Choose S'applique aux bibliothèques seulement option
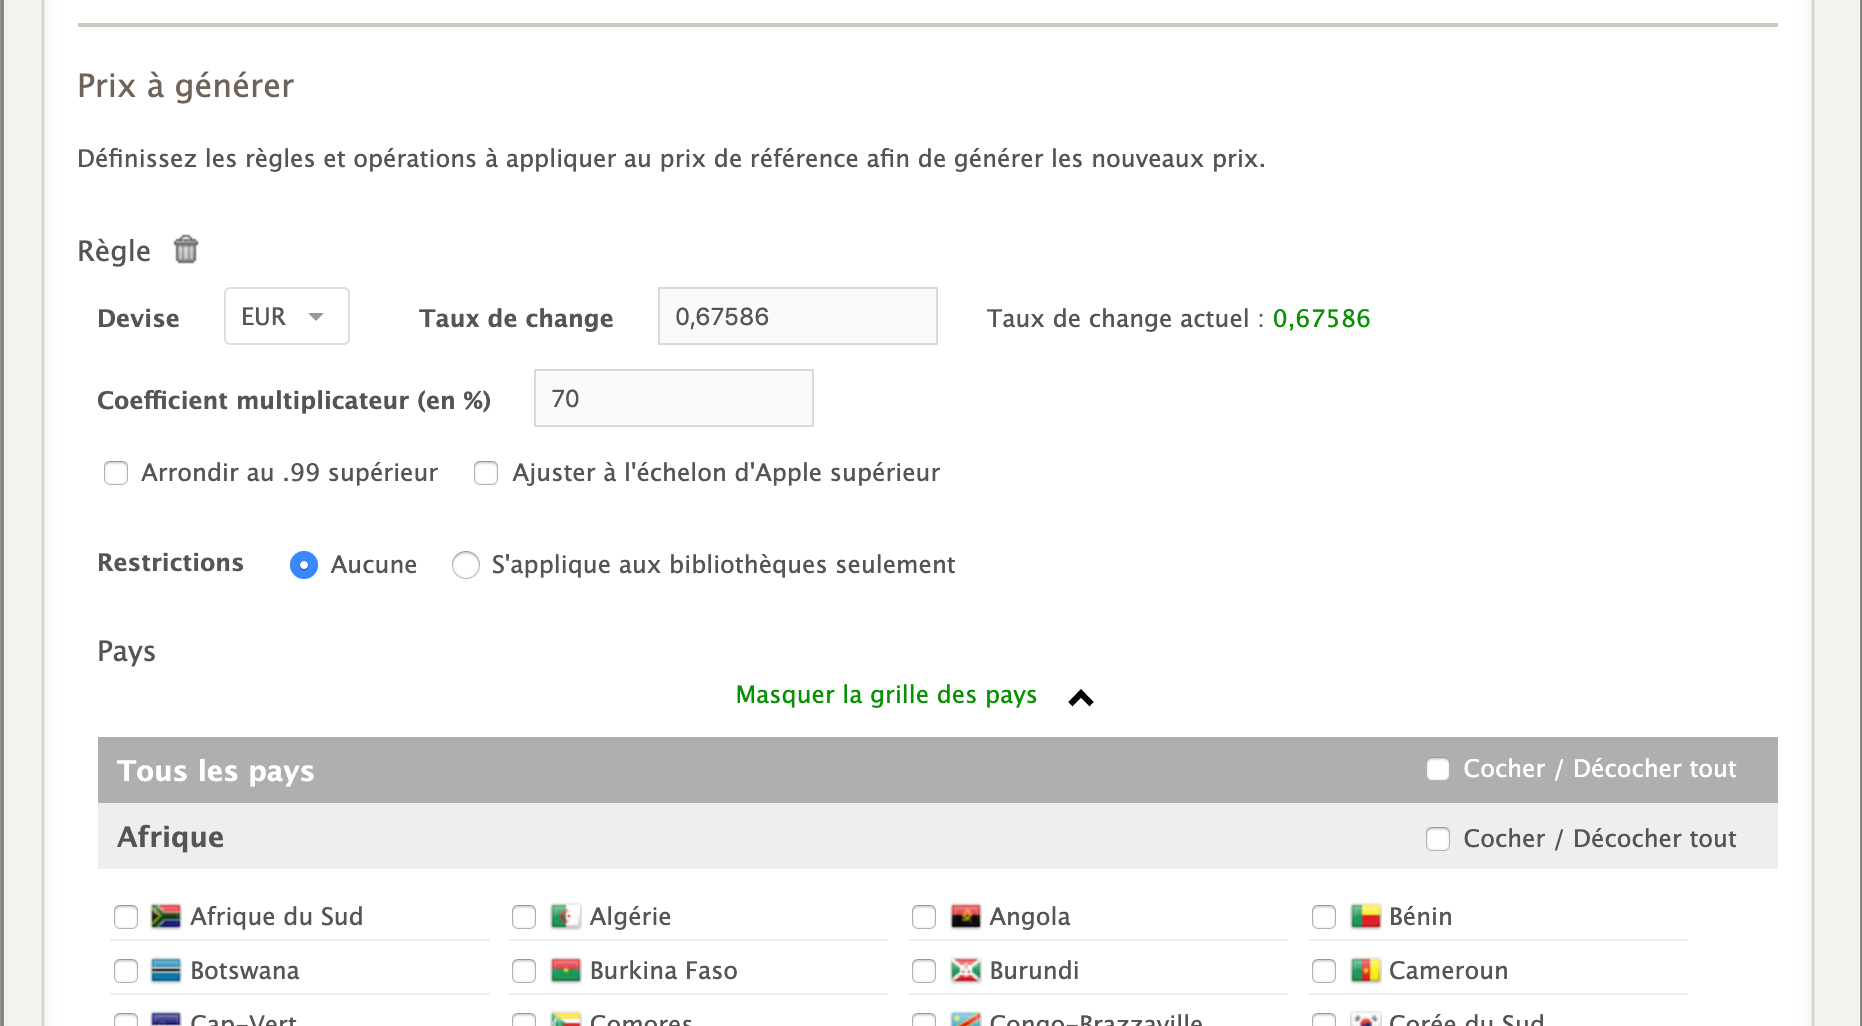This screenshot has height=1026, width=1862. point(465,565)
